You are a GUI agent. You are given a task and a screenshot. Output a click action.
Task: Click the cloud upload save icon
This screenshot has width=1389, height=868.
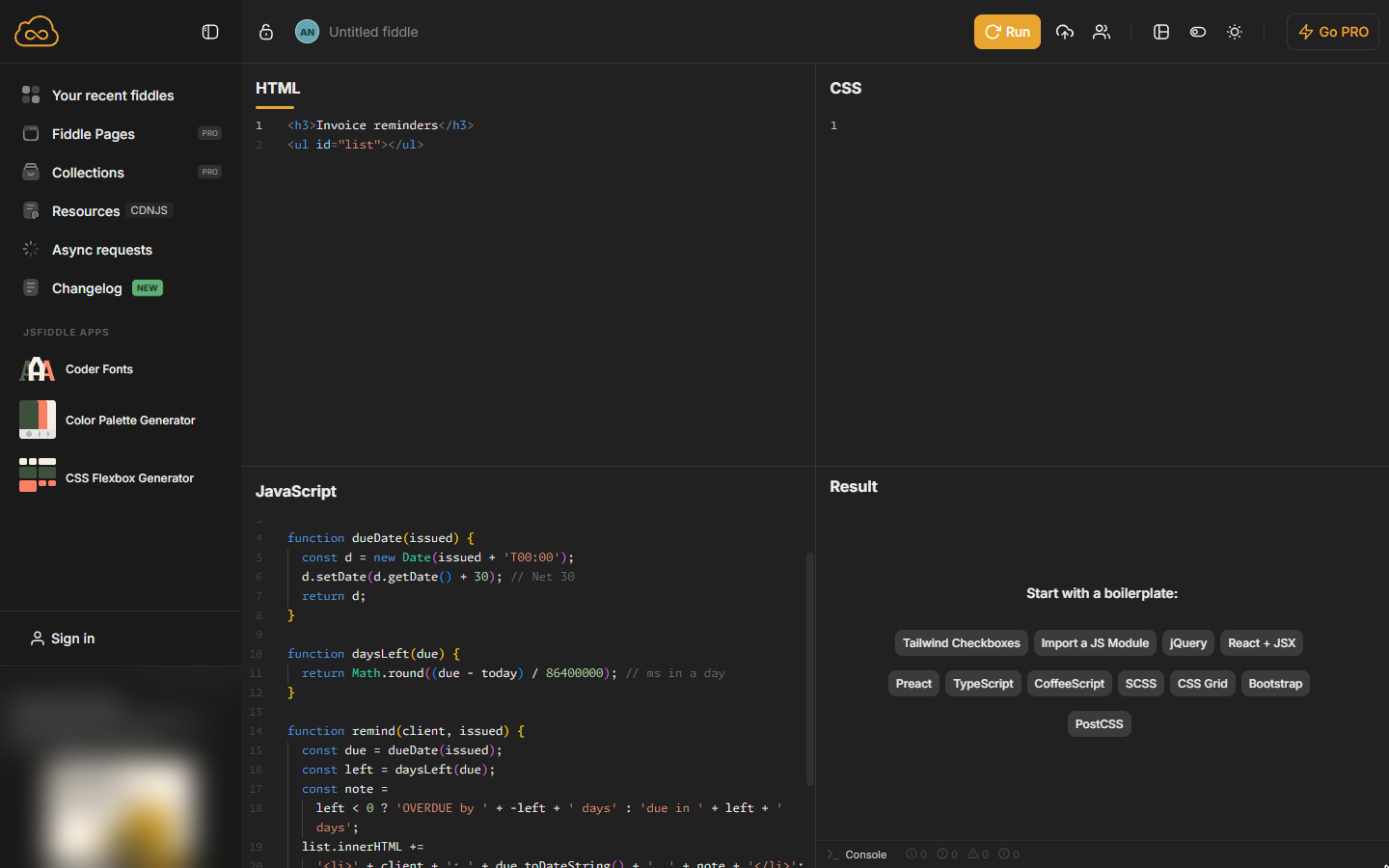[x=1065, y=32]
